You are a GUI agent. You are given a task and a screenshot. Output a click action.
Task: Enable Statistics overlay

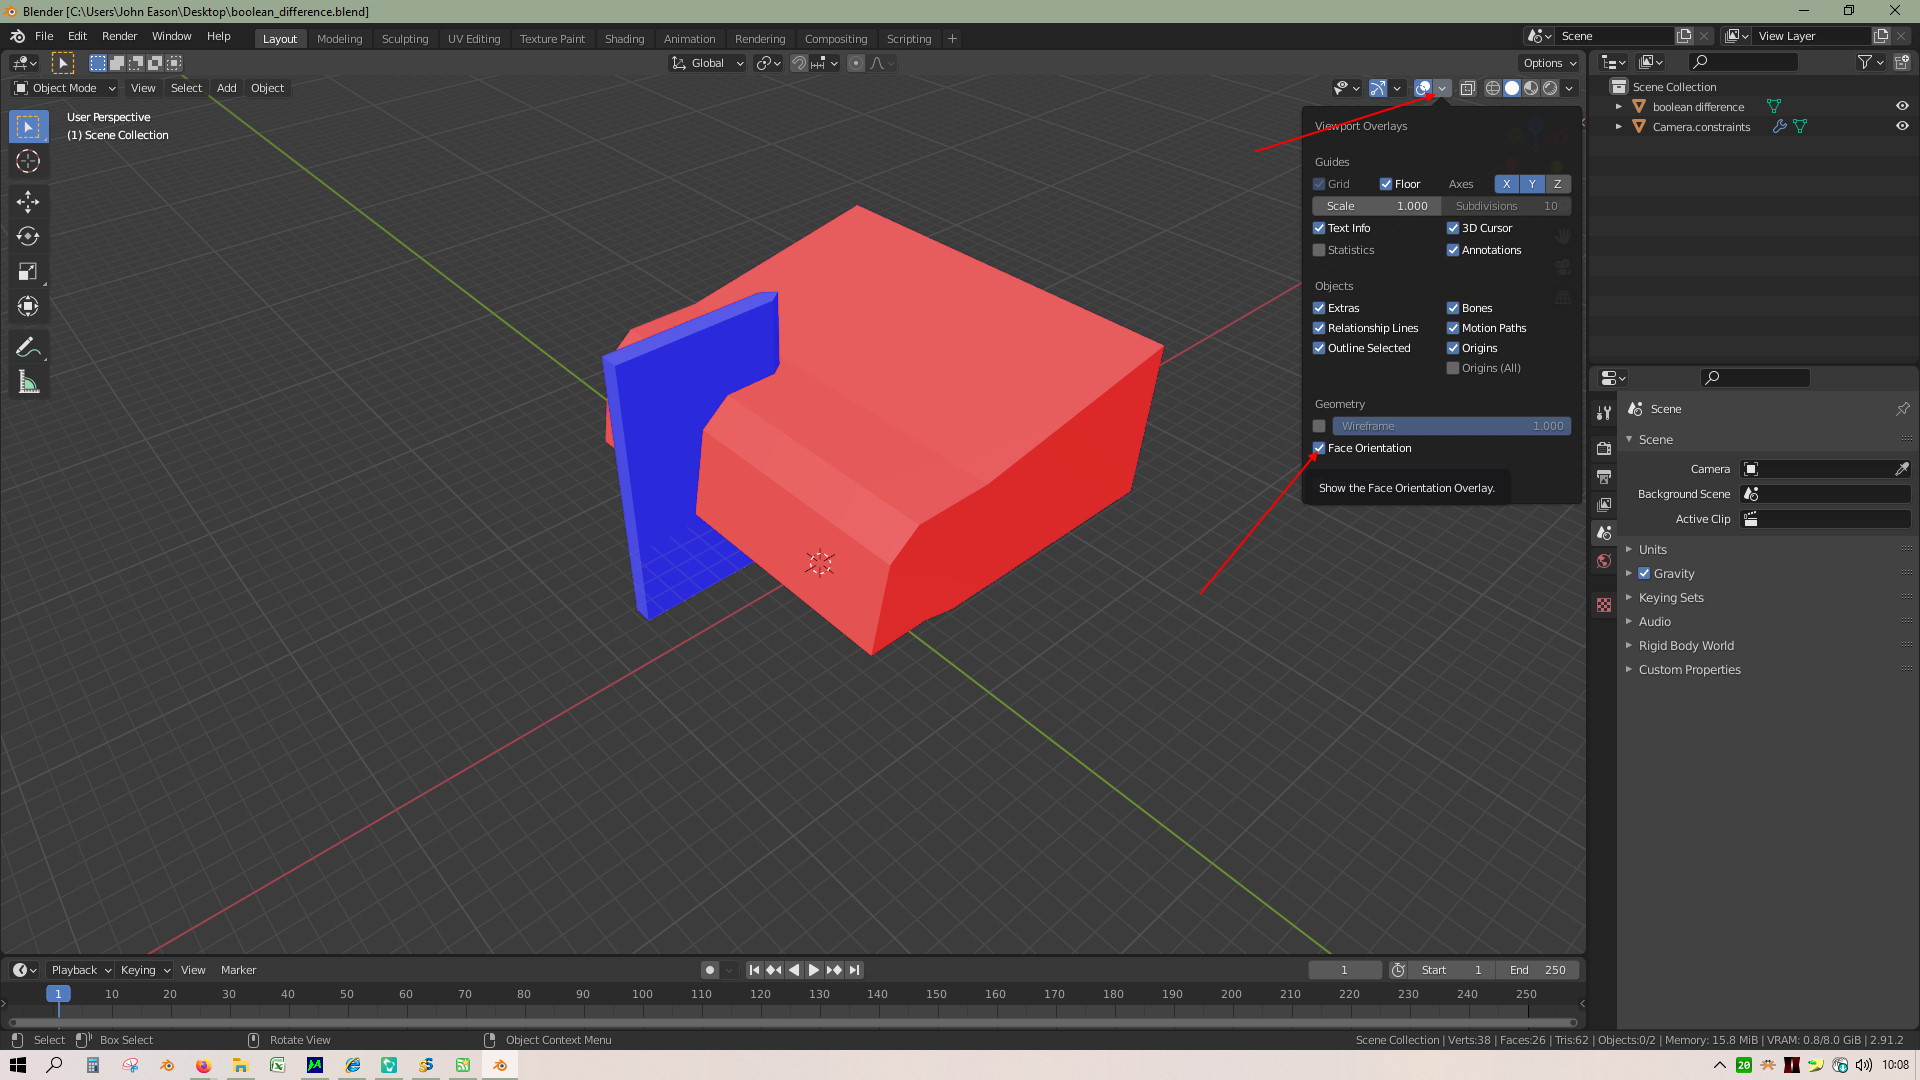tap(1319, 250)
